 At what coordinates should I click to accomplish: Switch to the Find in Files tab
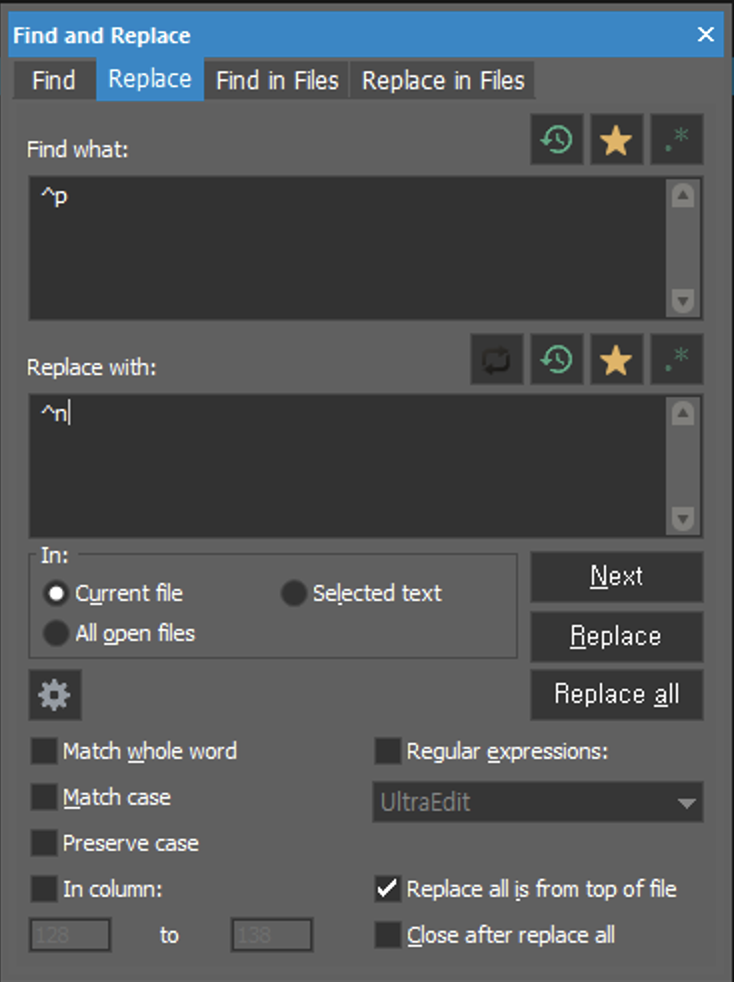(277, 81)
